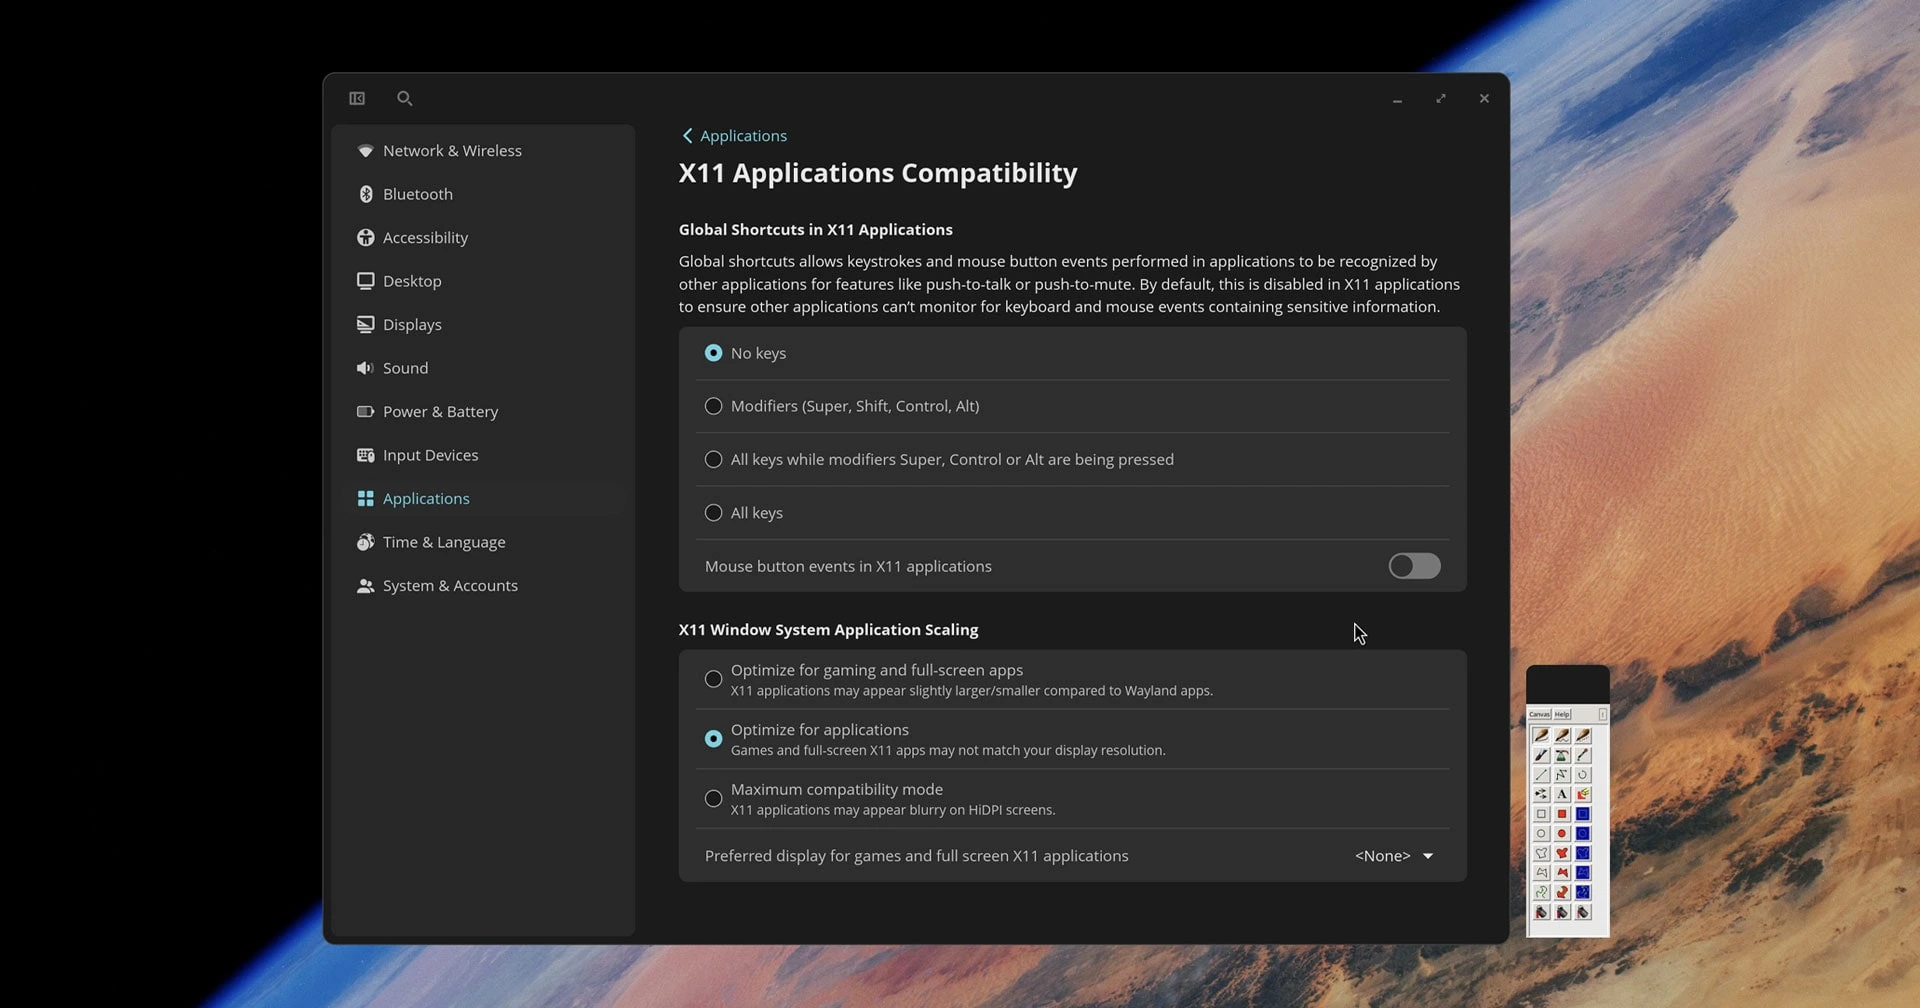Image resolution: width=1920 pixels, height=1008 pixels.
Task: Click the Desktop monitor icon in sidebar
Action: click(x=365, y=281)
